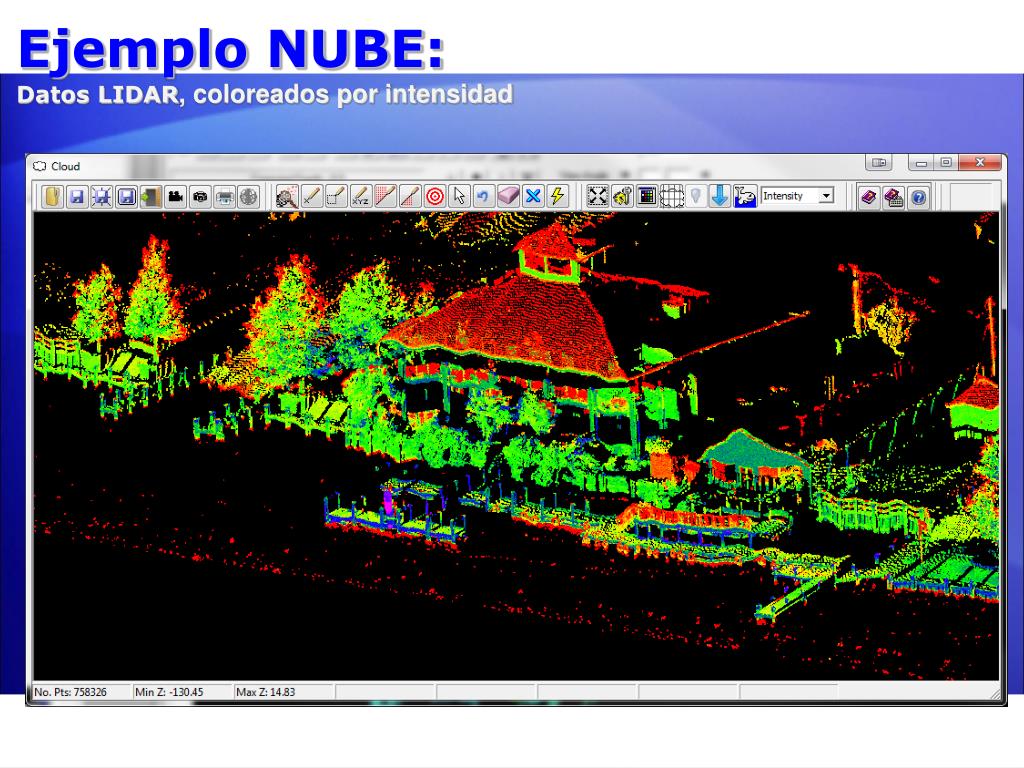Click the dashed grid cloud icon
Viewport: 1024px width, 768px height.
[x=671, y=196]
